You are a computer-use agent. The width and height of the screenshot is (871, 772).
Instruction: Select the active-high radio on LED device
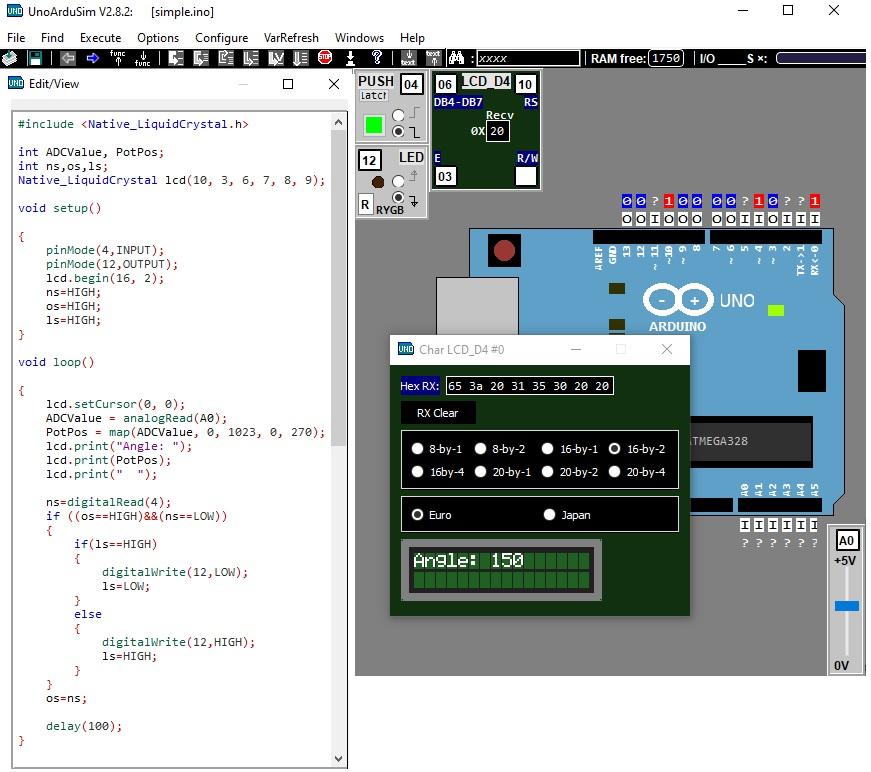tap(398, 181)
